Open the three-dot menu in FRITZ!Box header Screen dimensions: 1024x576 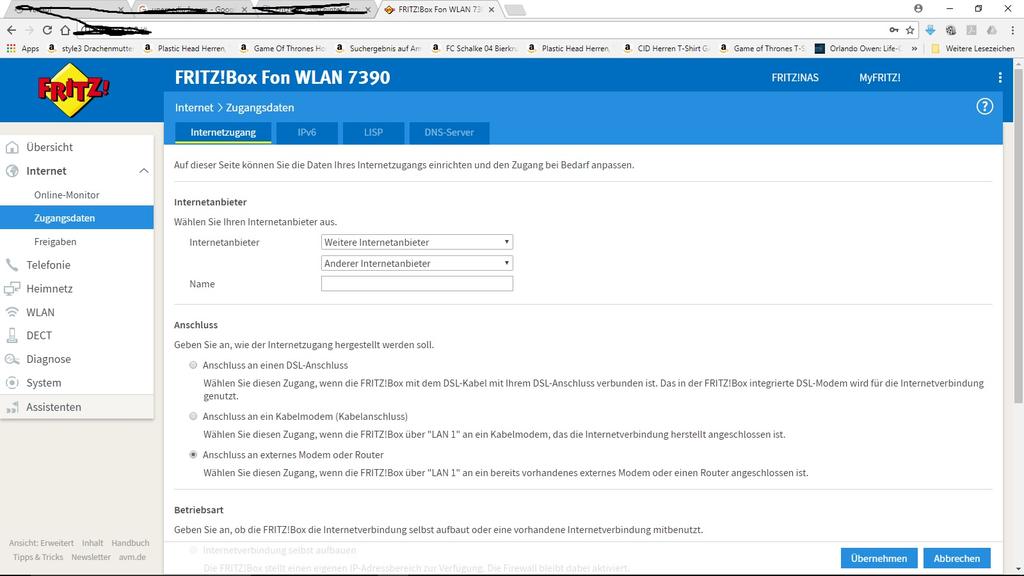pyautogui.click(x=999, y=77)
